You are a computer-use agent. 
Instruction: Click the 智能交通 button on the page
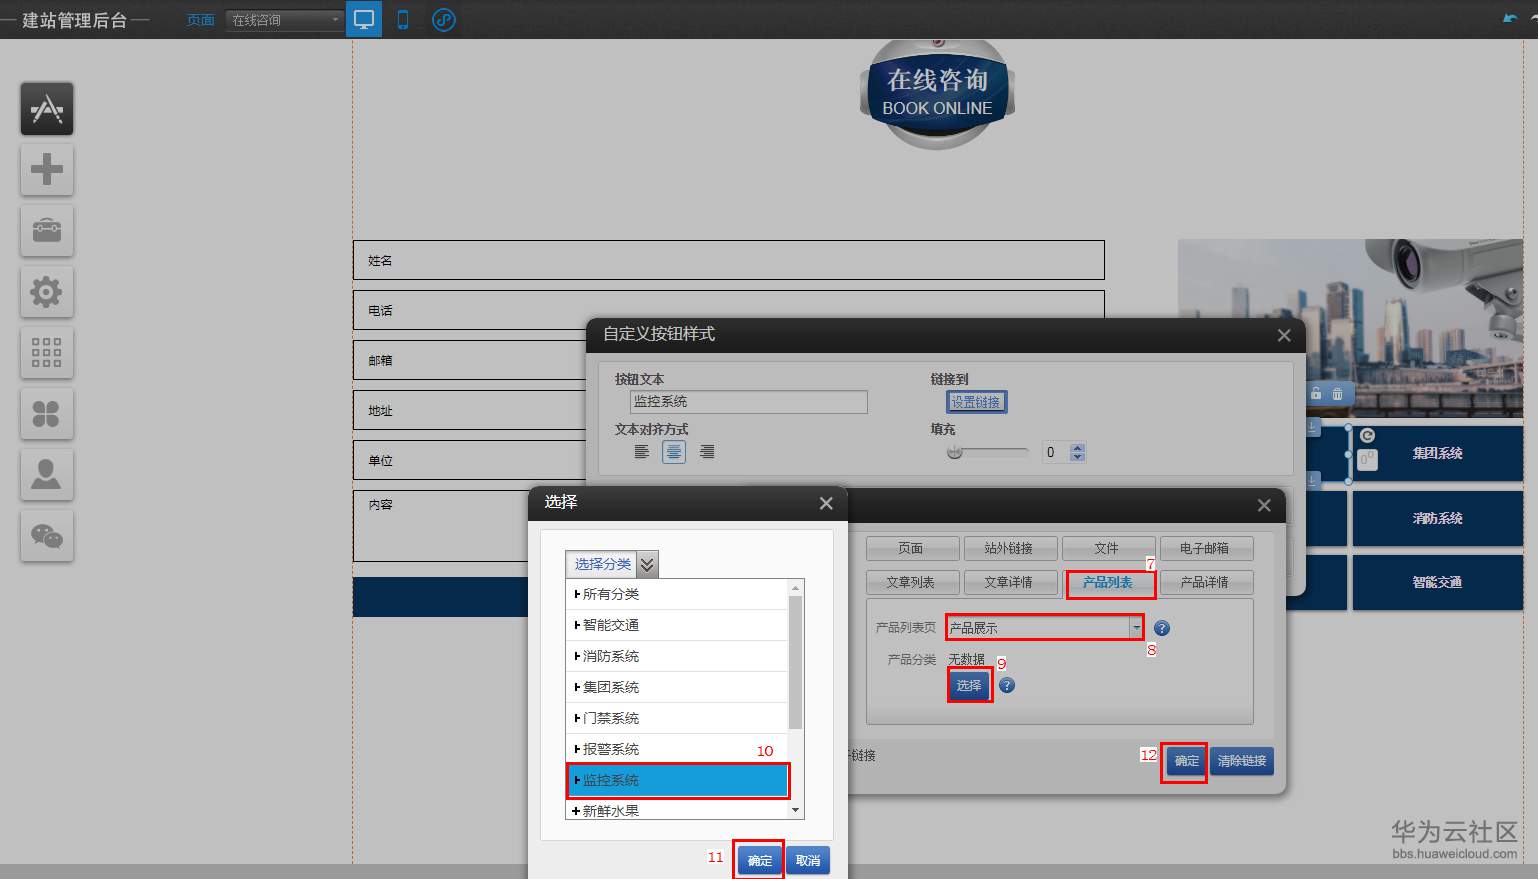(x=1437, y=582)
